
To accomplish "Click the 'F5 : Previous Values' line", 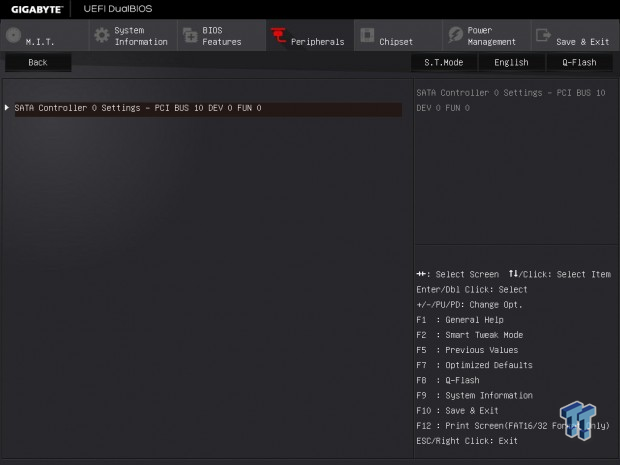I will pos(467,350).
